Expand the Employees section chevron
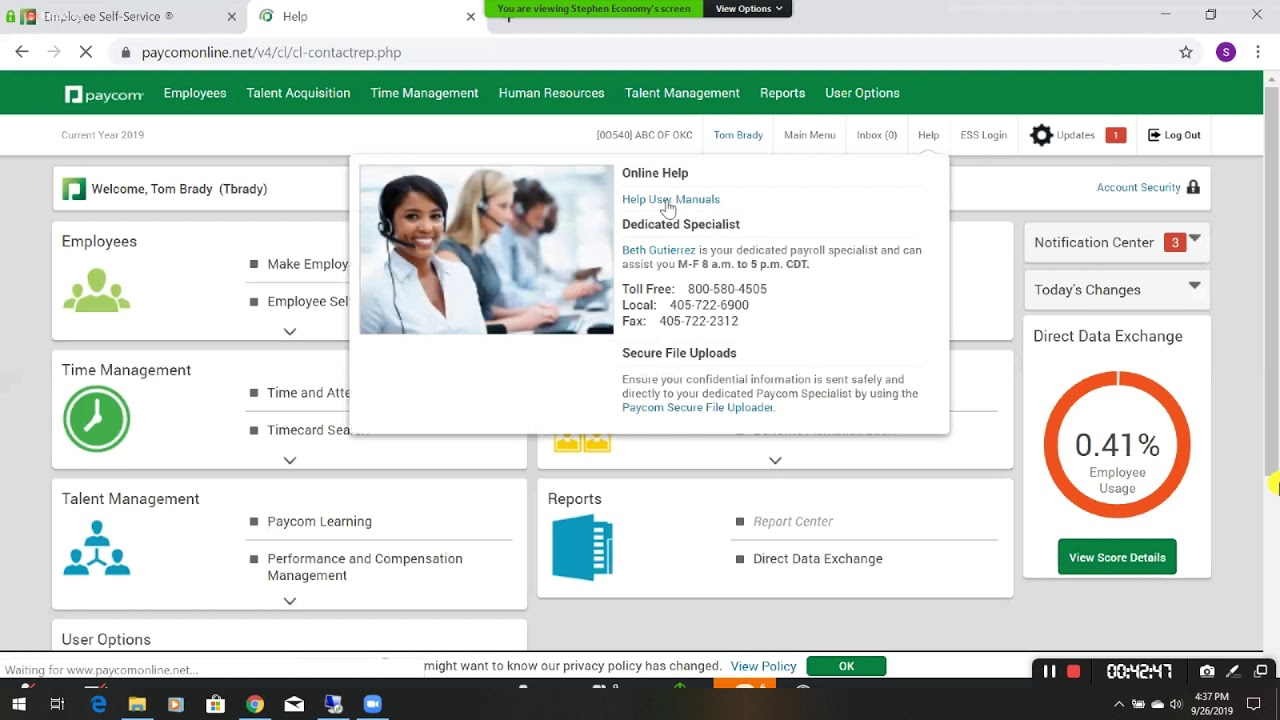 [x=289, y=332]
